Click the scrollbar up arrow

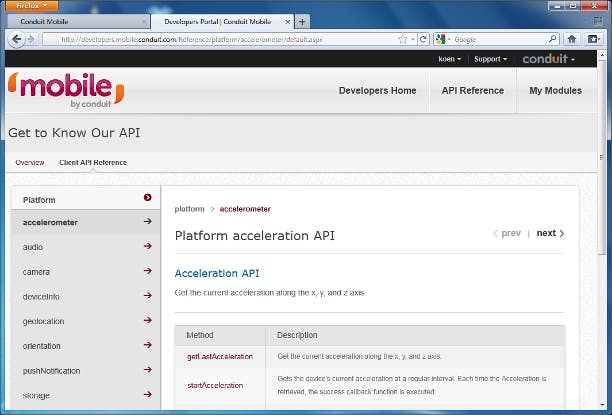pyautogui.click(x=601, y=54)
